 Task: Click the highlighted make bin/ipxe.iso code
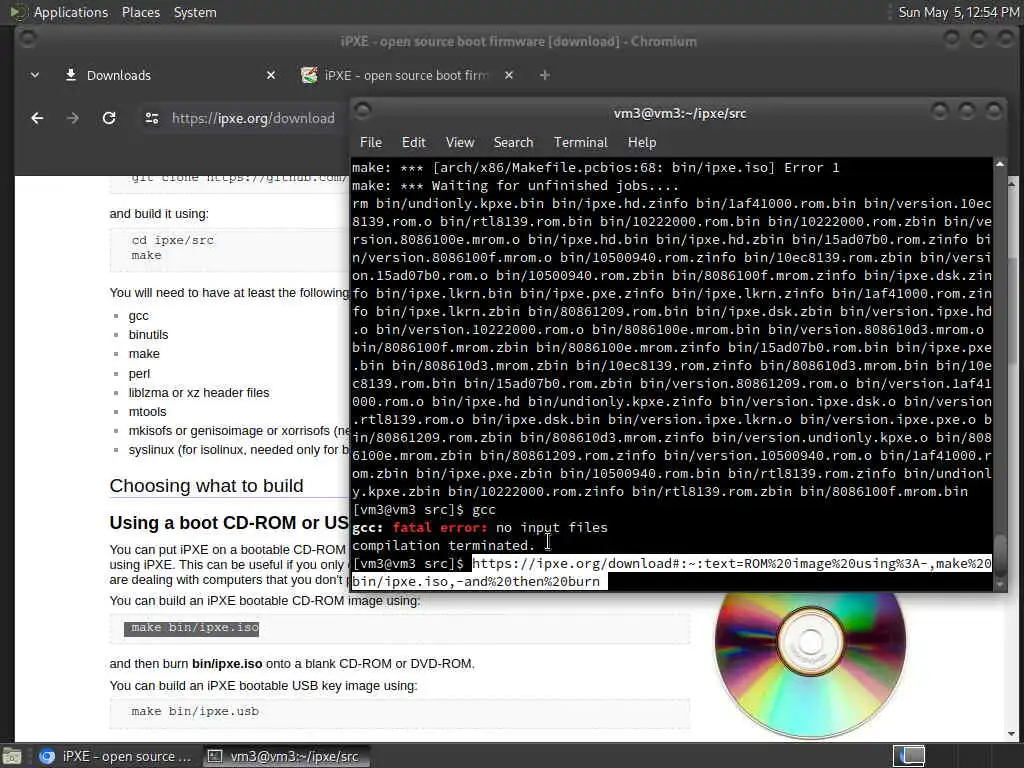(x=191, y=628)
